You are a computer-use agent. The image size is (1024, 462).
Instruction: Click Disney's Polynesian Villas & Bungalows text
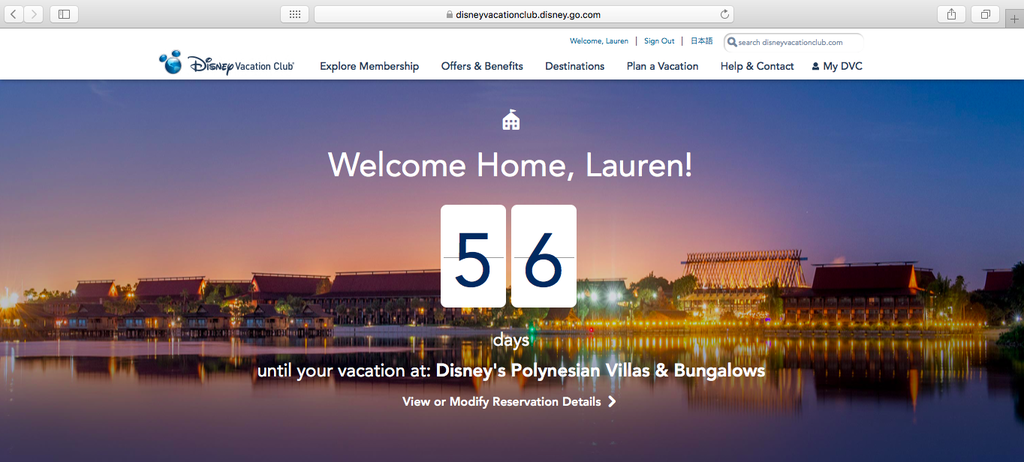(600, 371)
